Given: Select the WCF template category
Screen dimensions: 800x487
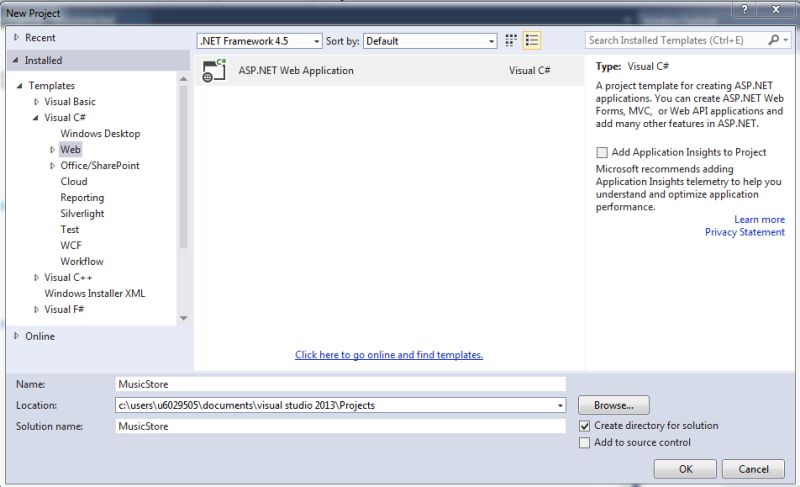Looking at the screenshot, I should pyautogui.click(x=71, y=245).
